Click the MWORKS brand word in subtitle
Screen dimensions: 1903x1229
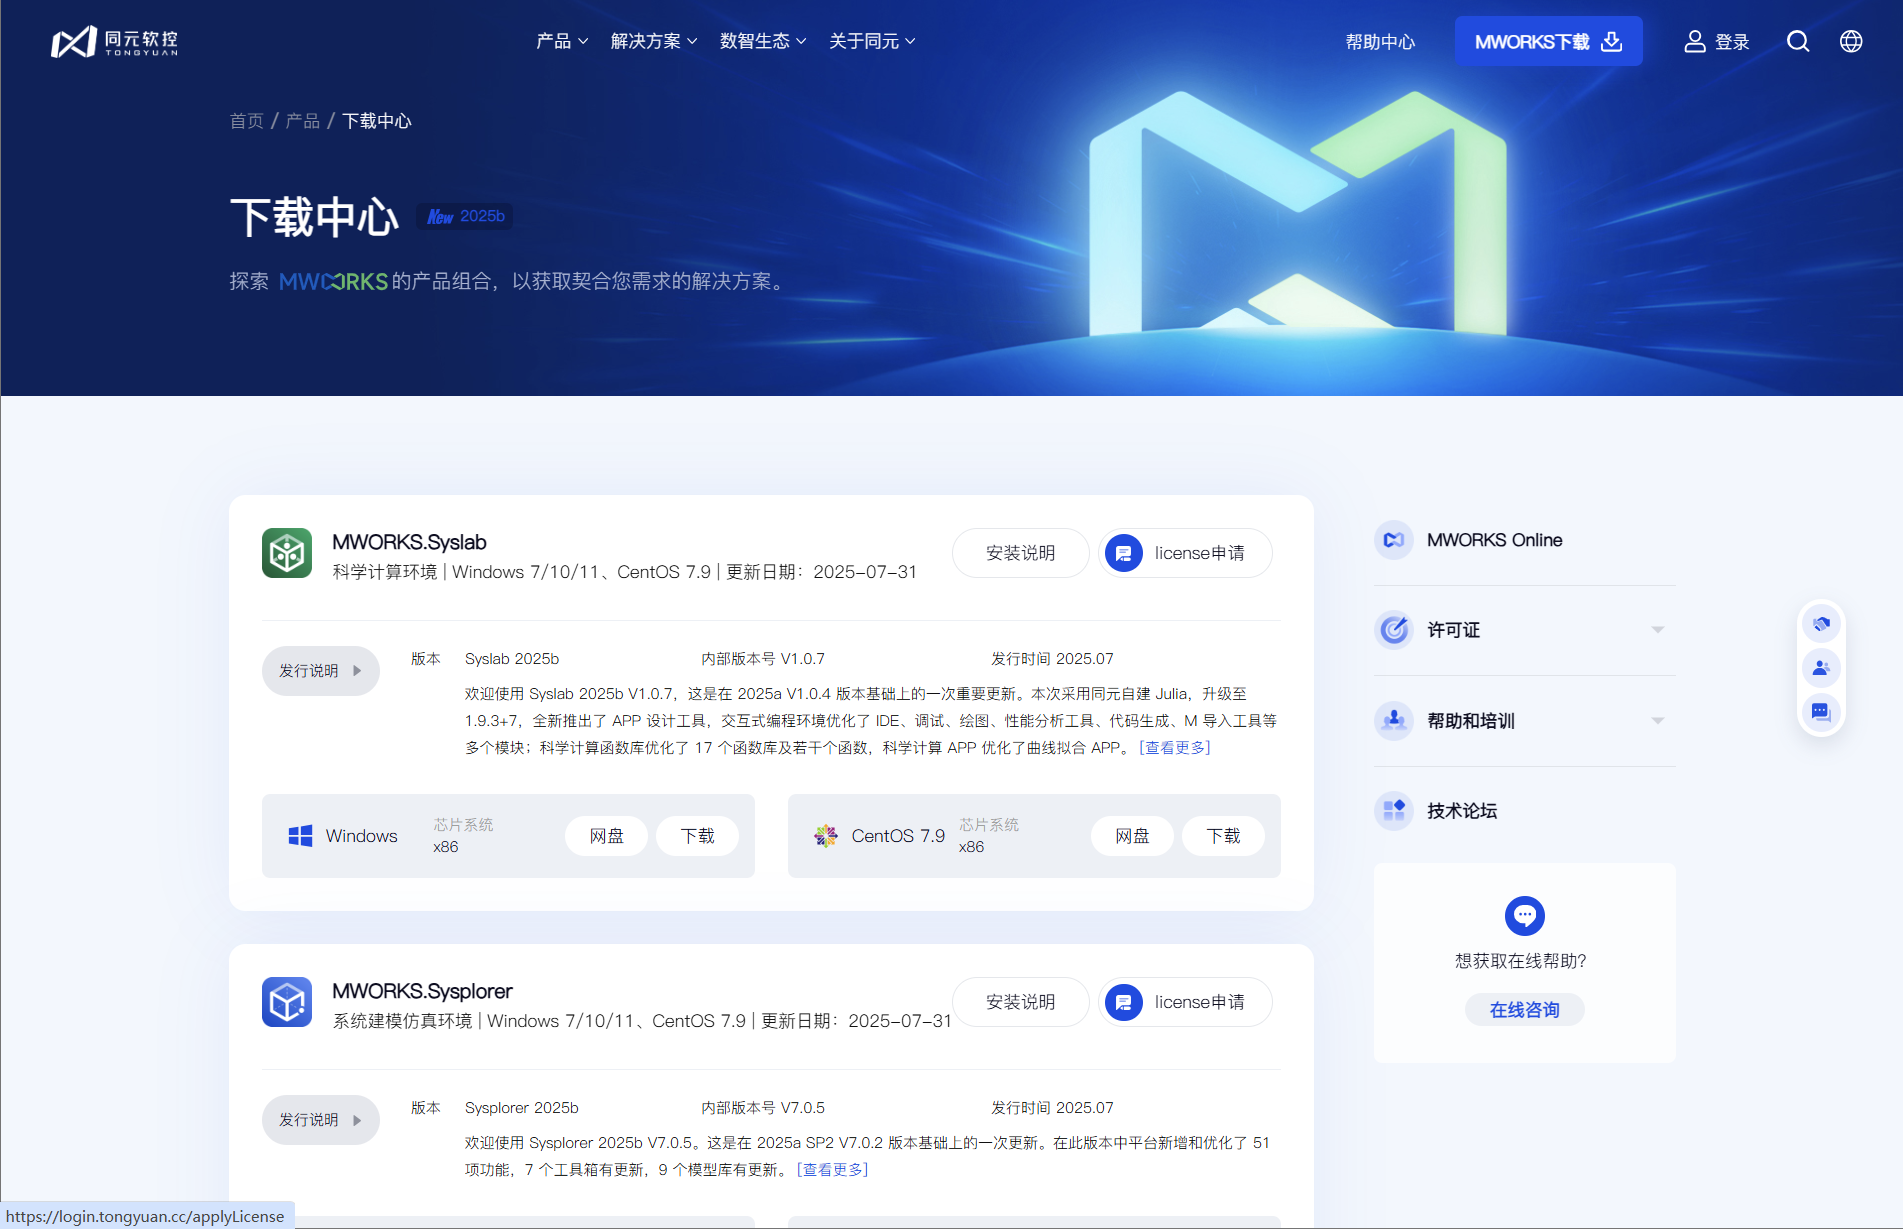(x=333, y=282)
